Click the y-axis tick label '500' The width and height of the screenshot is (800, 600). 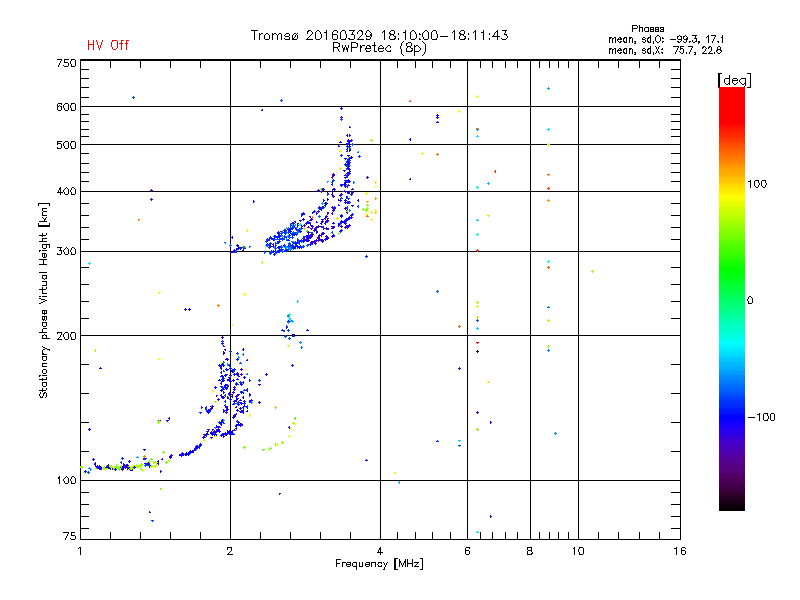point(66,145)
